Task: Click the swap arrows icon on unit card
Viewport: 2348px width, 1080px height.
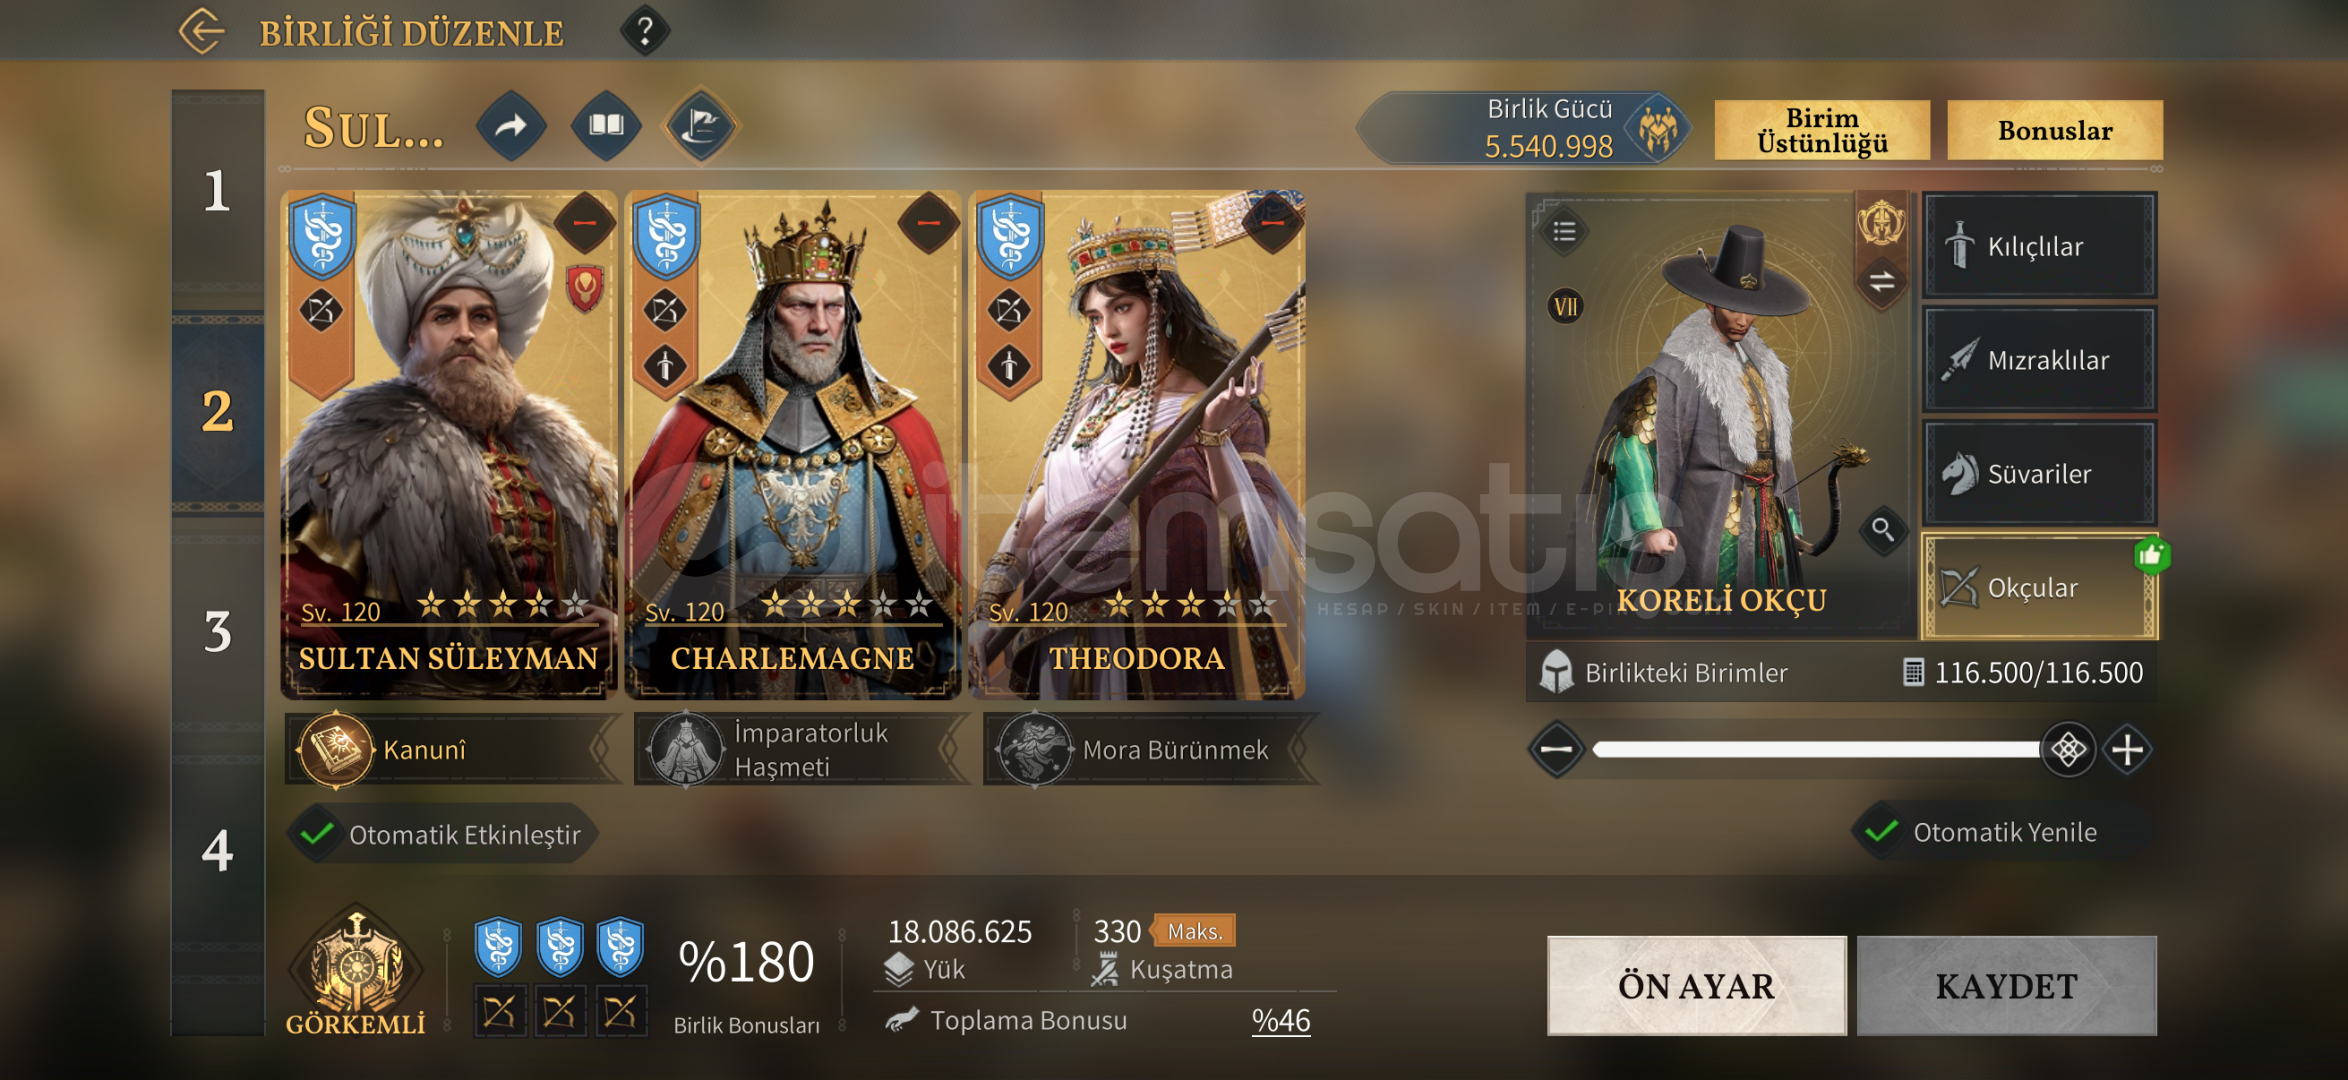Action: click(x=1882, y=281)
